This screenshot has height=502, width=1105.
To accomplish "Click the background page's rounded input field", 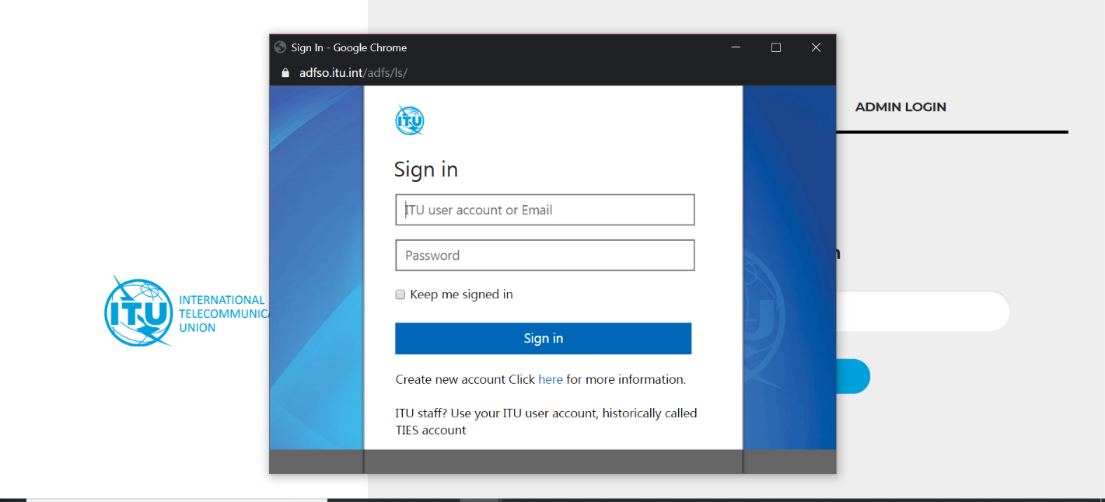I will click(922, 311).
